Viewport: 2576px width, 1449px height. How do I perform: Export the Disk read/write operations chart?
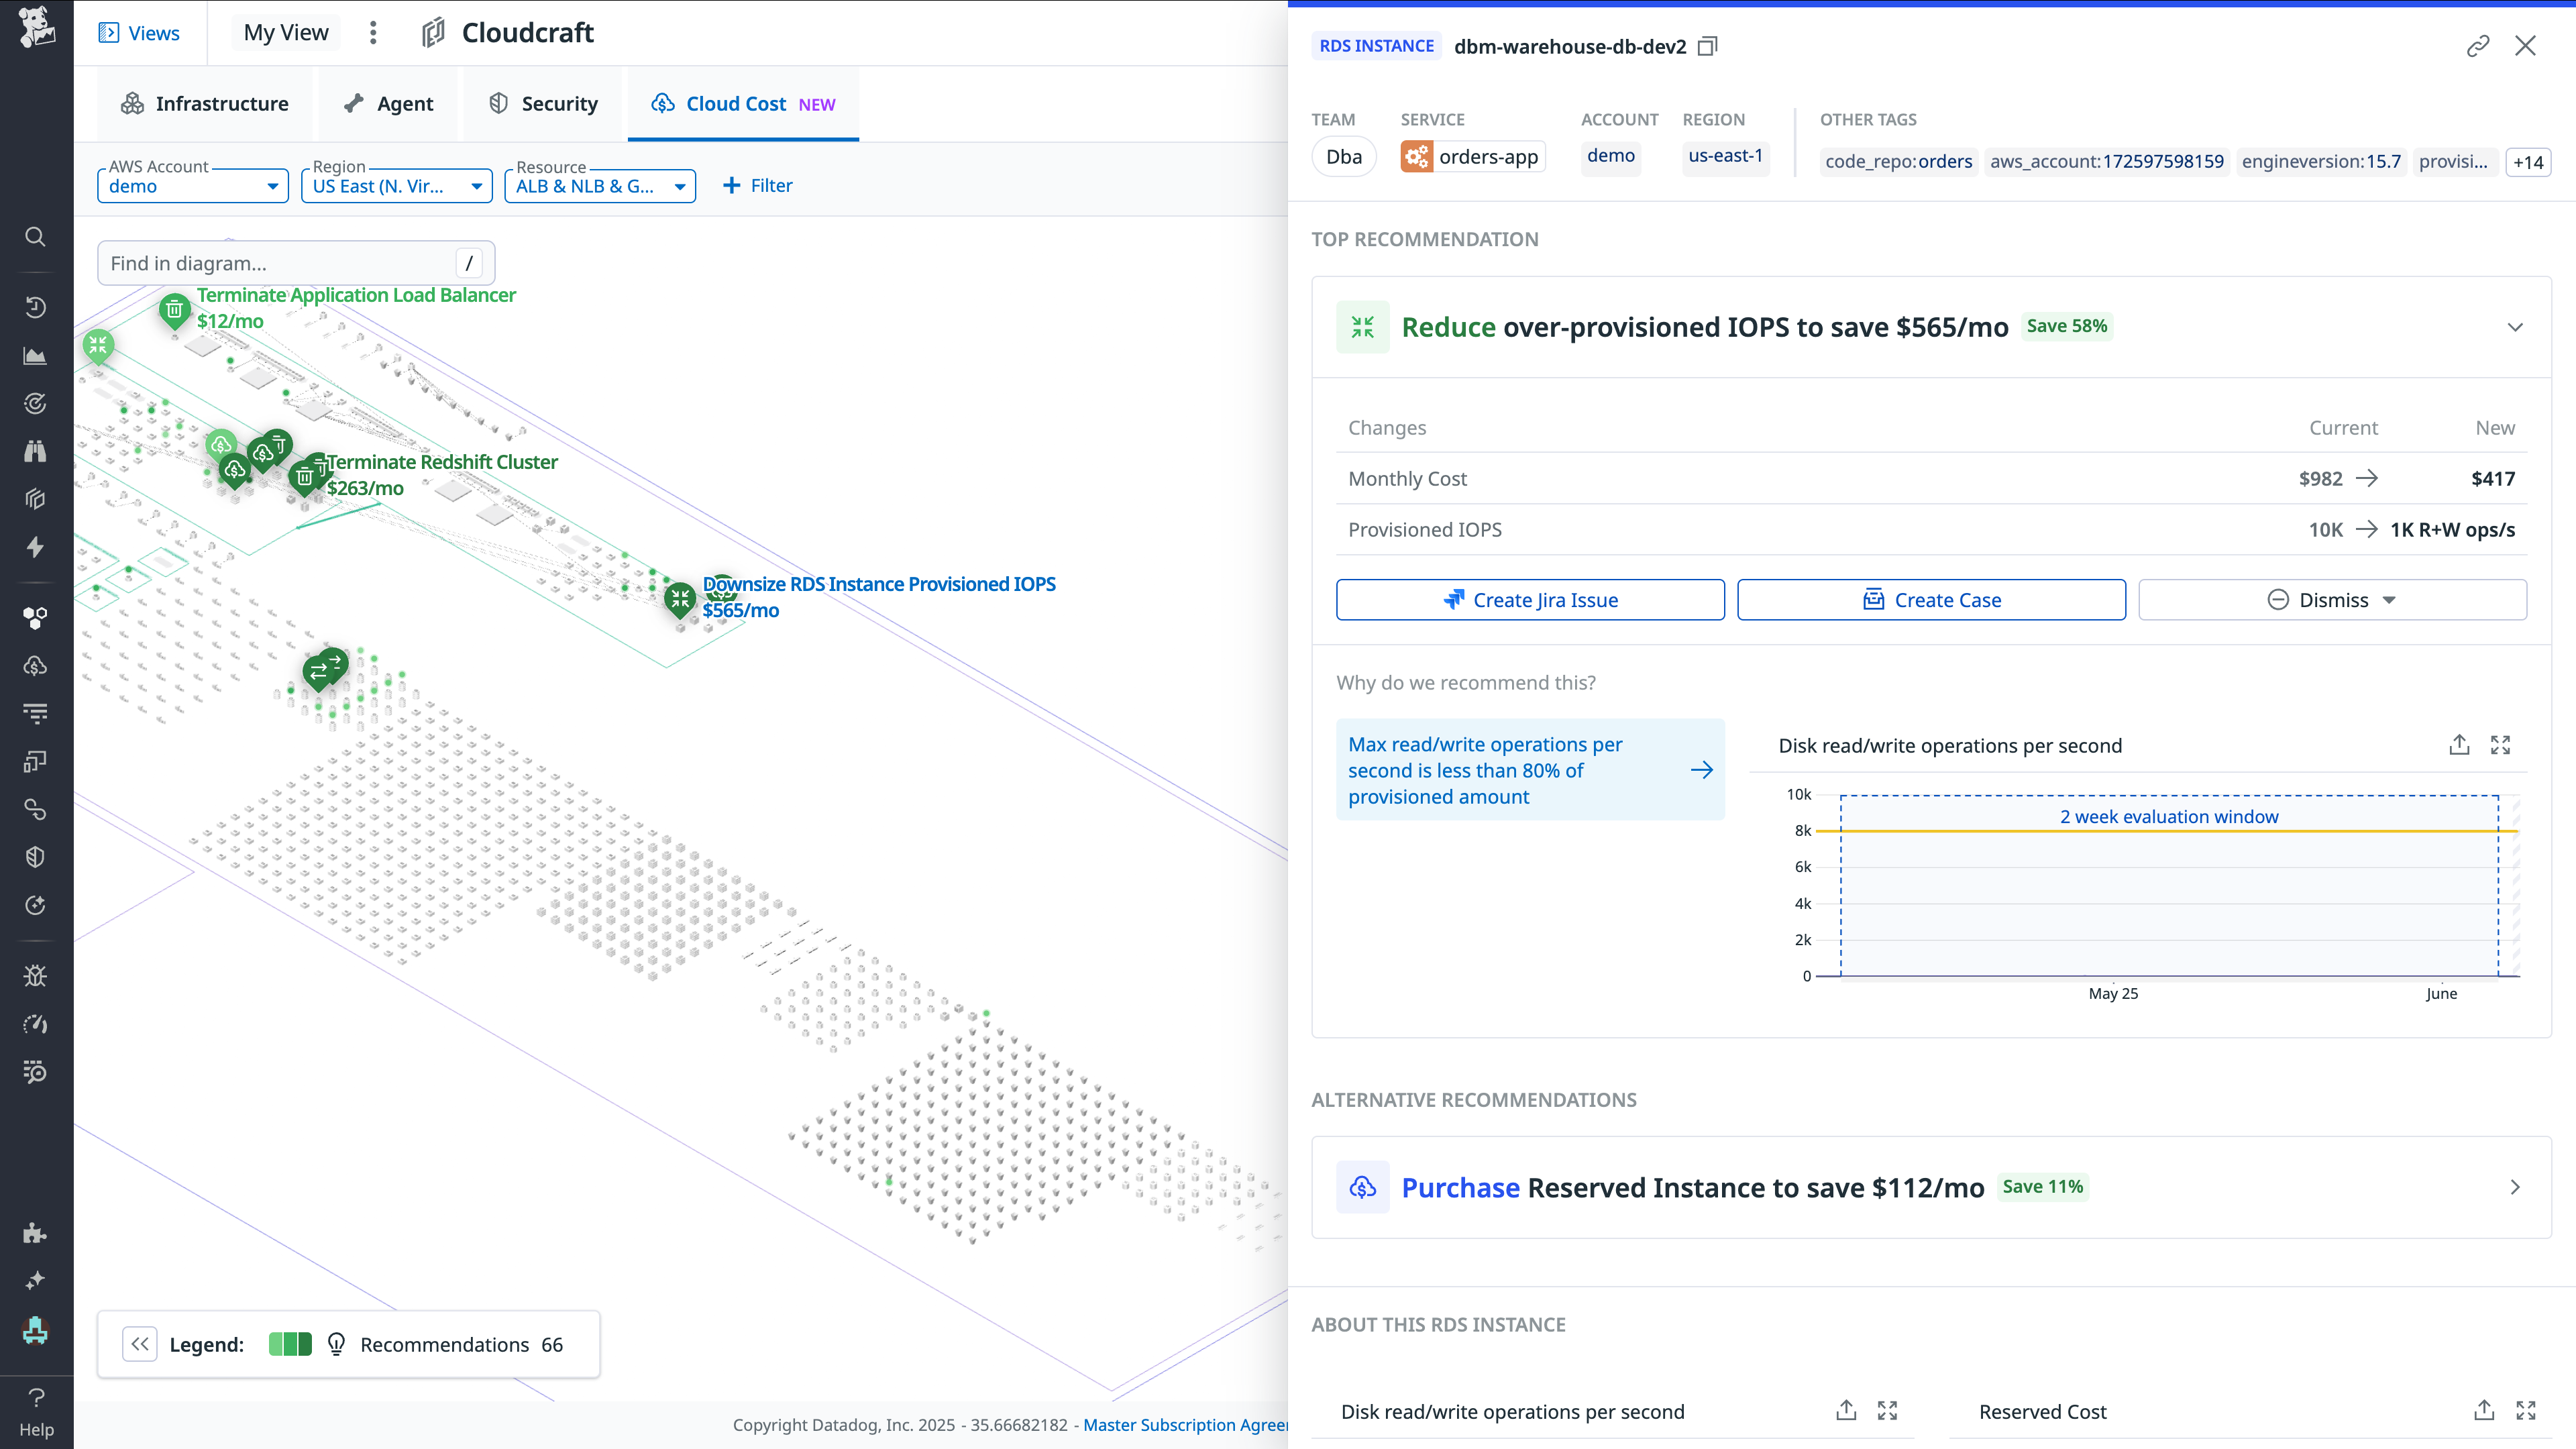tap(2459, 745)
